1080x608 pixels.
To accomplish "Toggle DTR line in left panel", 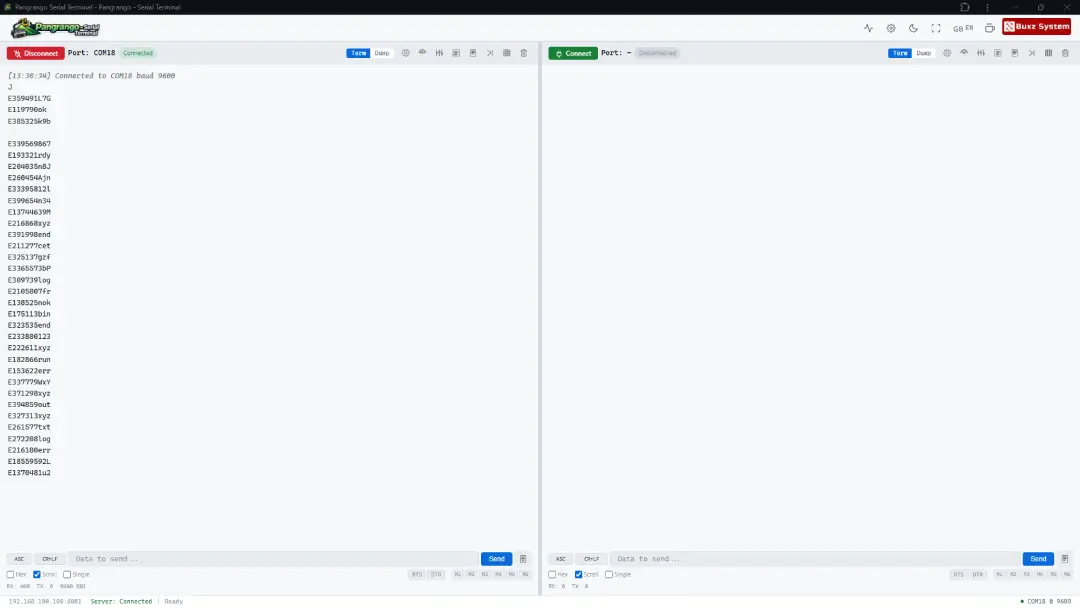I will pos(436,574).
